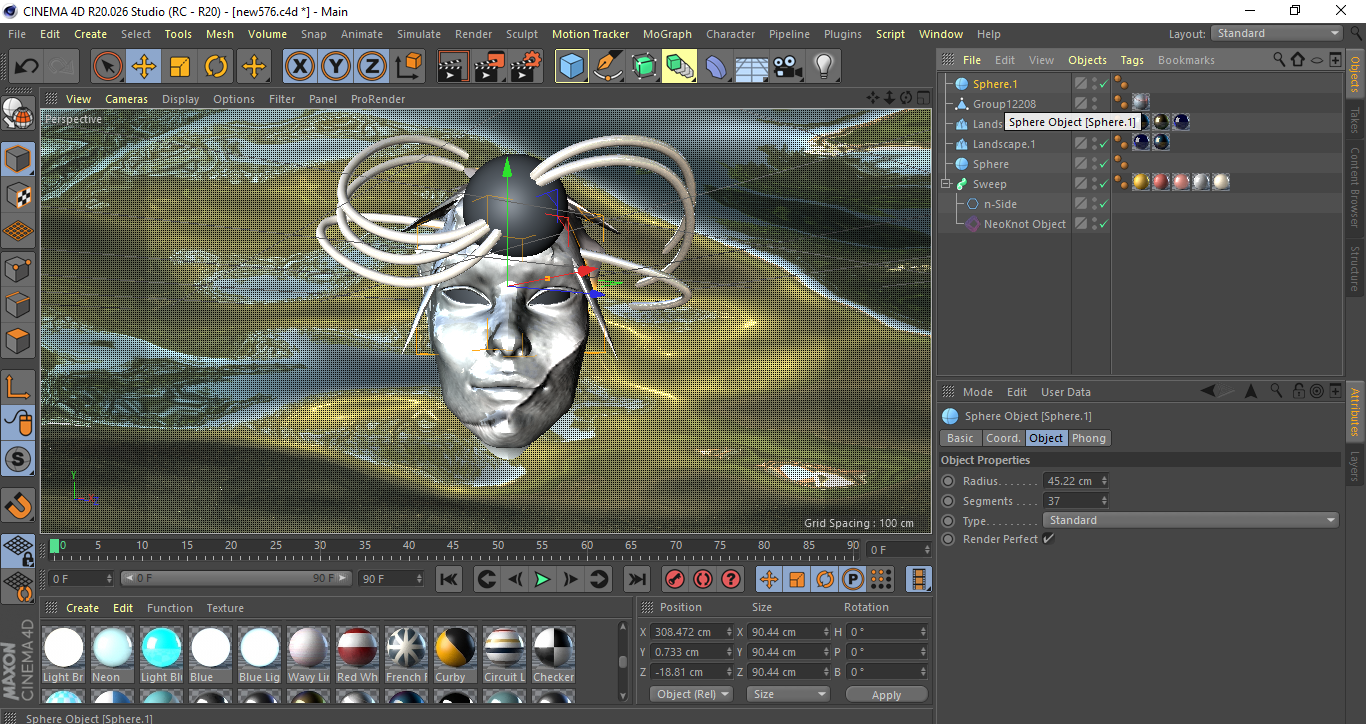Select the Scale tool
This screenshot has width=1366, height=724.
(x=180, y=66)
